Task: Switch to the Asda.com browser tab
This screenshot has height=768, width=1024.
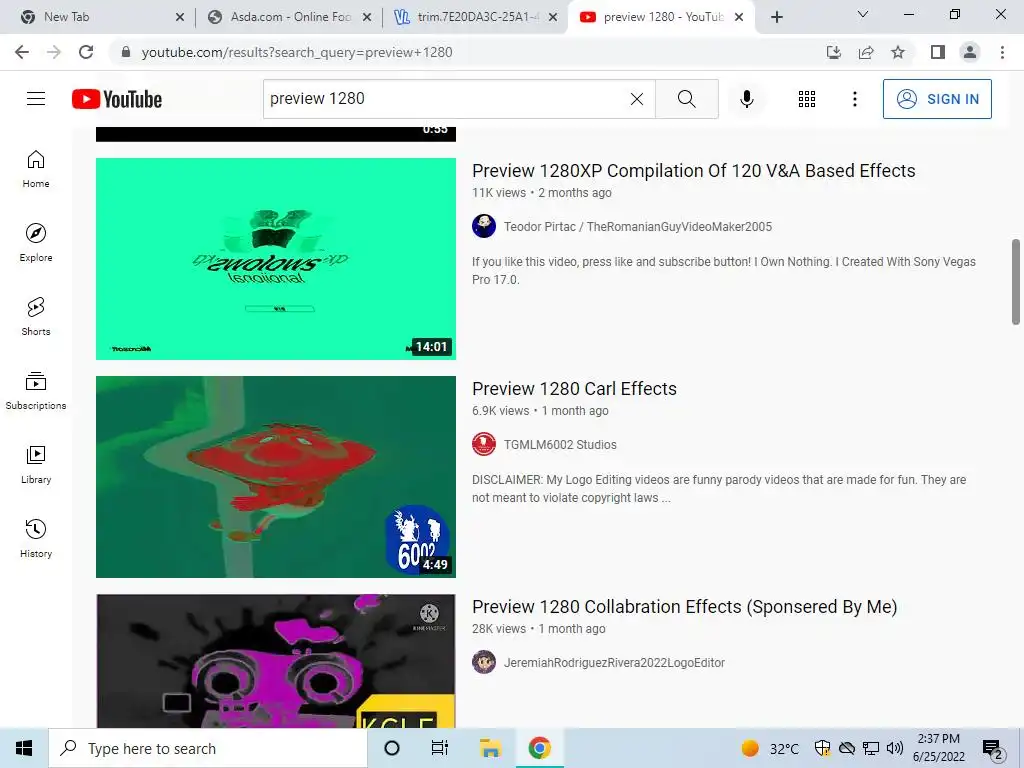Action: tap(287, 17)
